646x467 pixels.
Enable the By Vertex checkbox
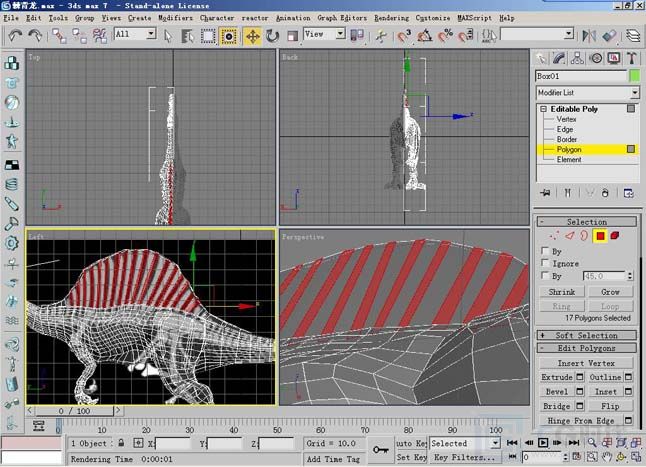click(544, 251)
